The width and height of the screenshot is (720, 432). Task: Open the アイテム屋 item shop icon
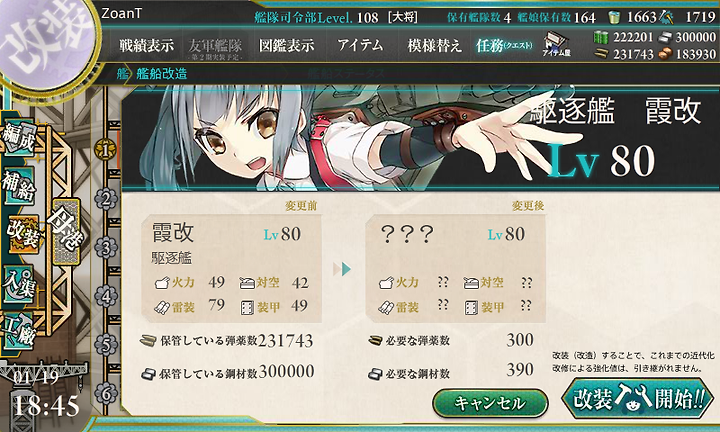tap(556, 45)
